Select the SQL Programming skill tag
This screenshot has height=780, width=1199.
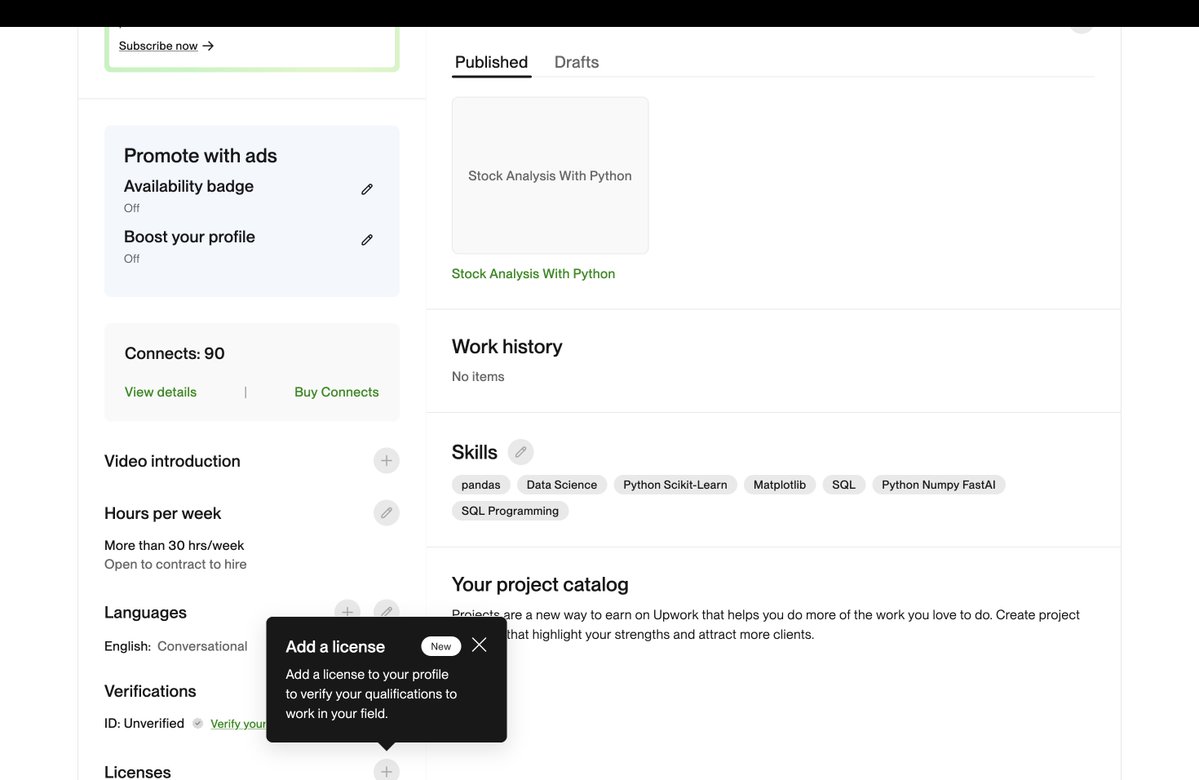510,511
